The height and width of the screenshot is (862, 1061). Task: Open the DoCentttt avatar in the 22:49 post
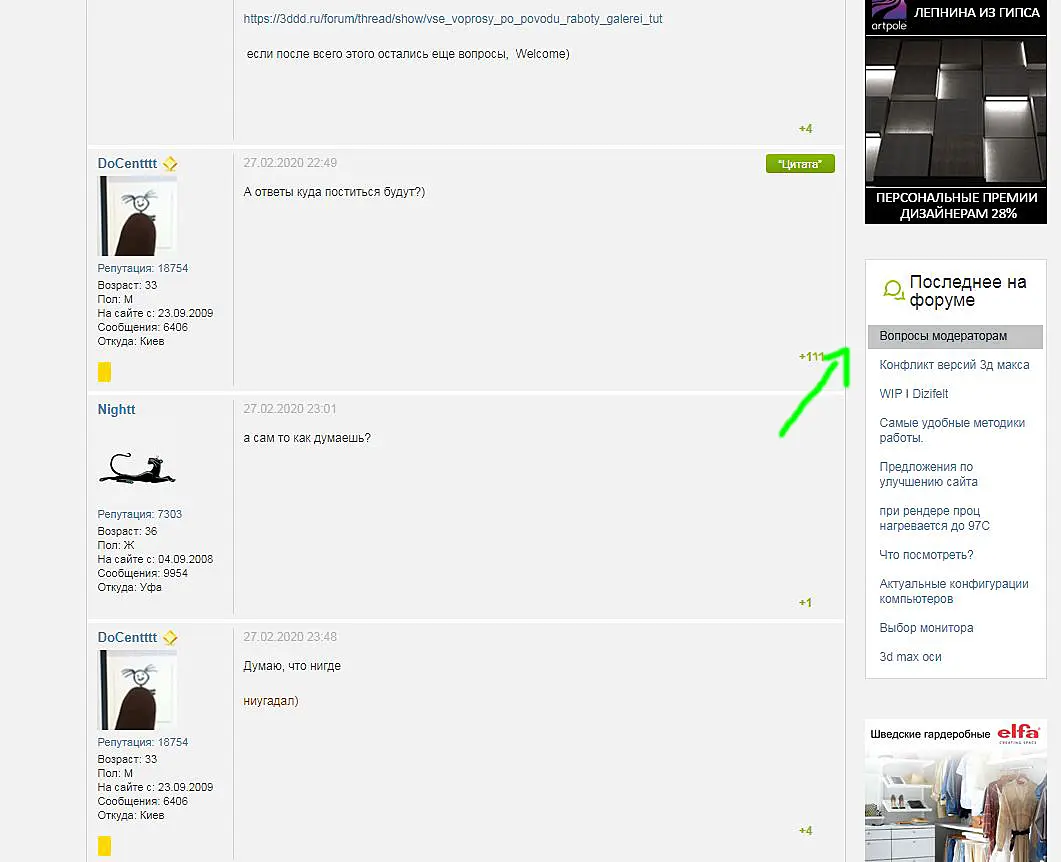click(137, 216)
